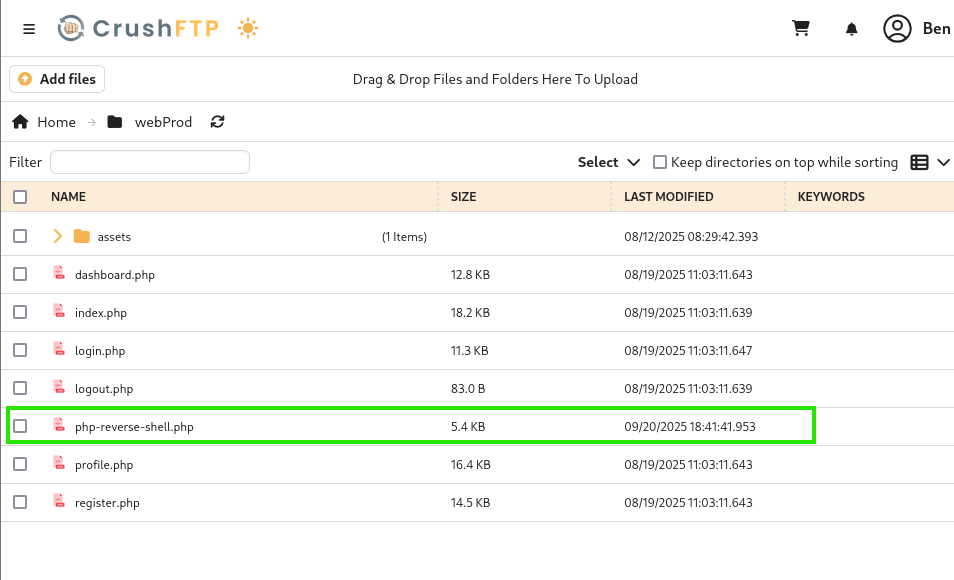The height and width of the screenshot is (580, 954).
Task: Enable keep directories on top while sorting
Action: tap(660, 162)
